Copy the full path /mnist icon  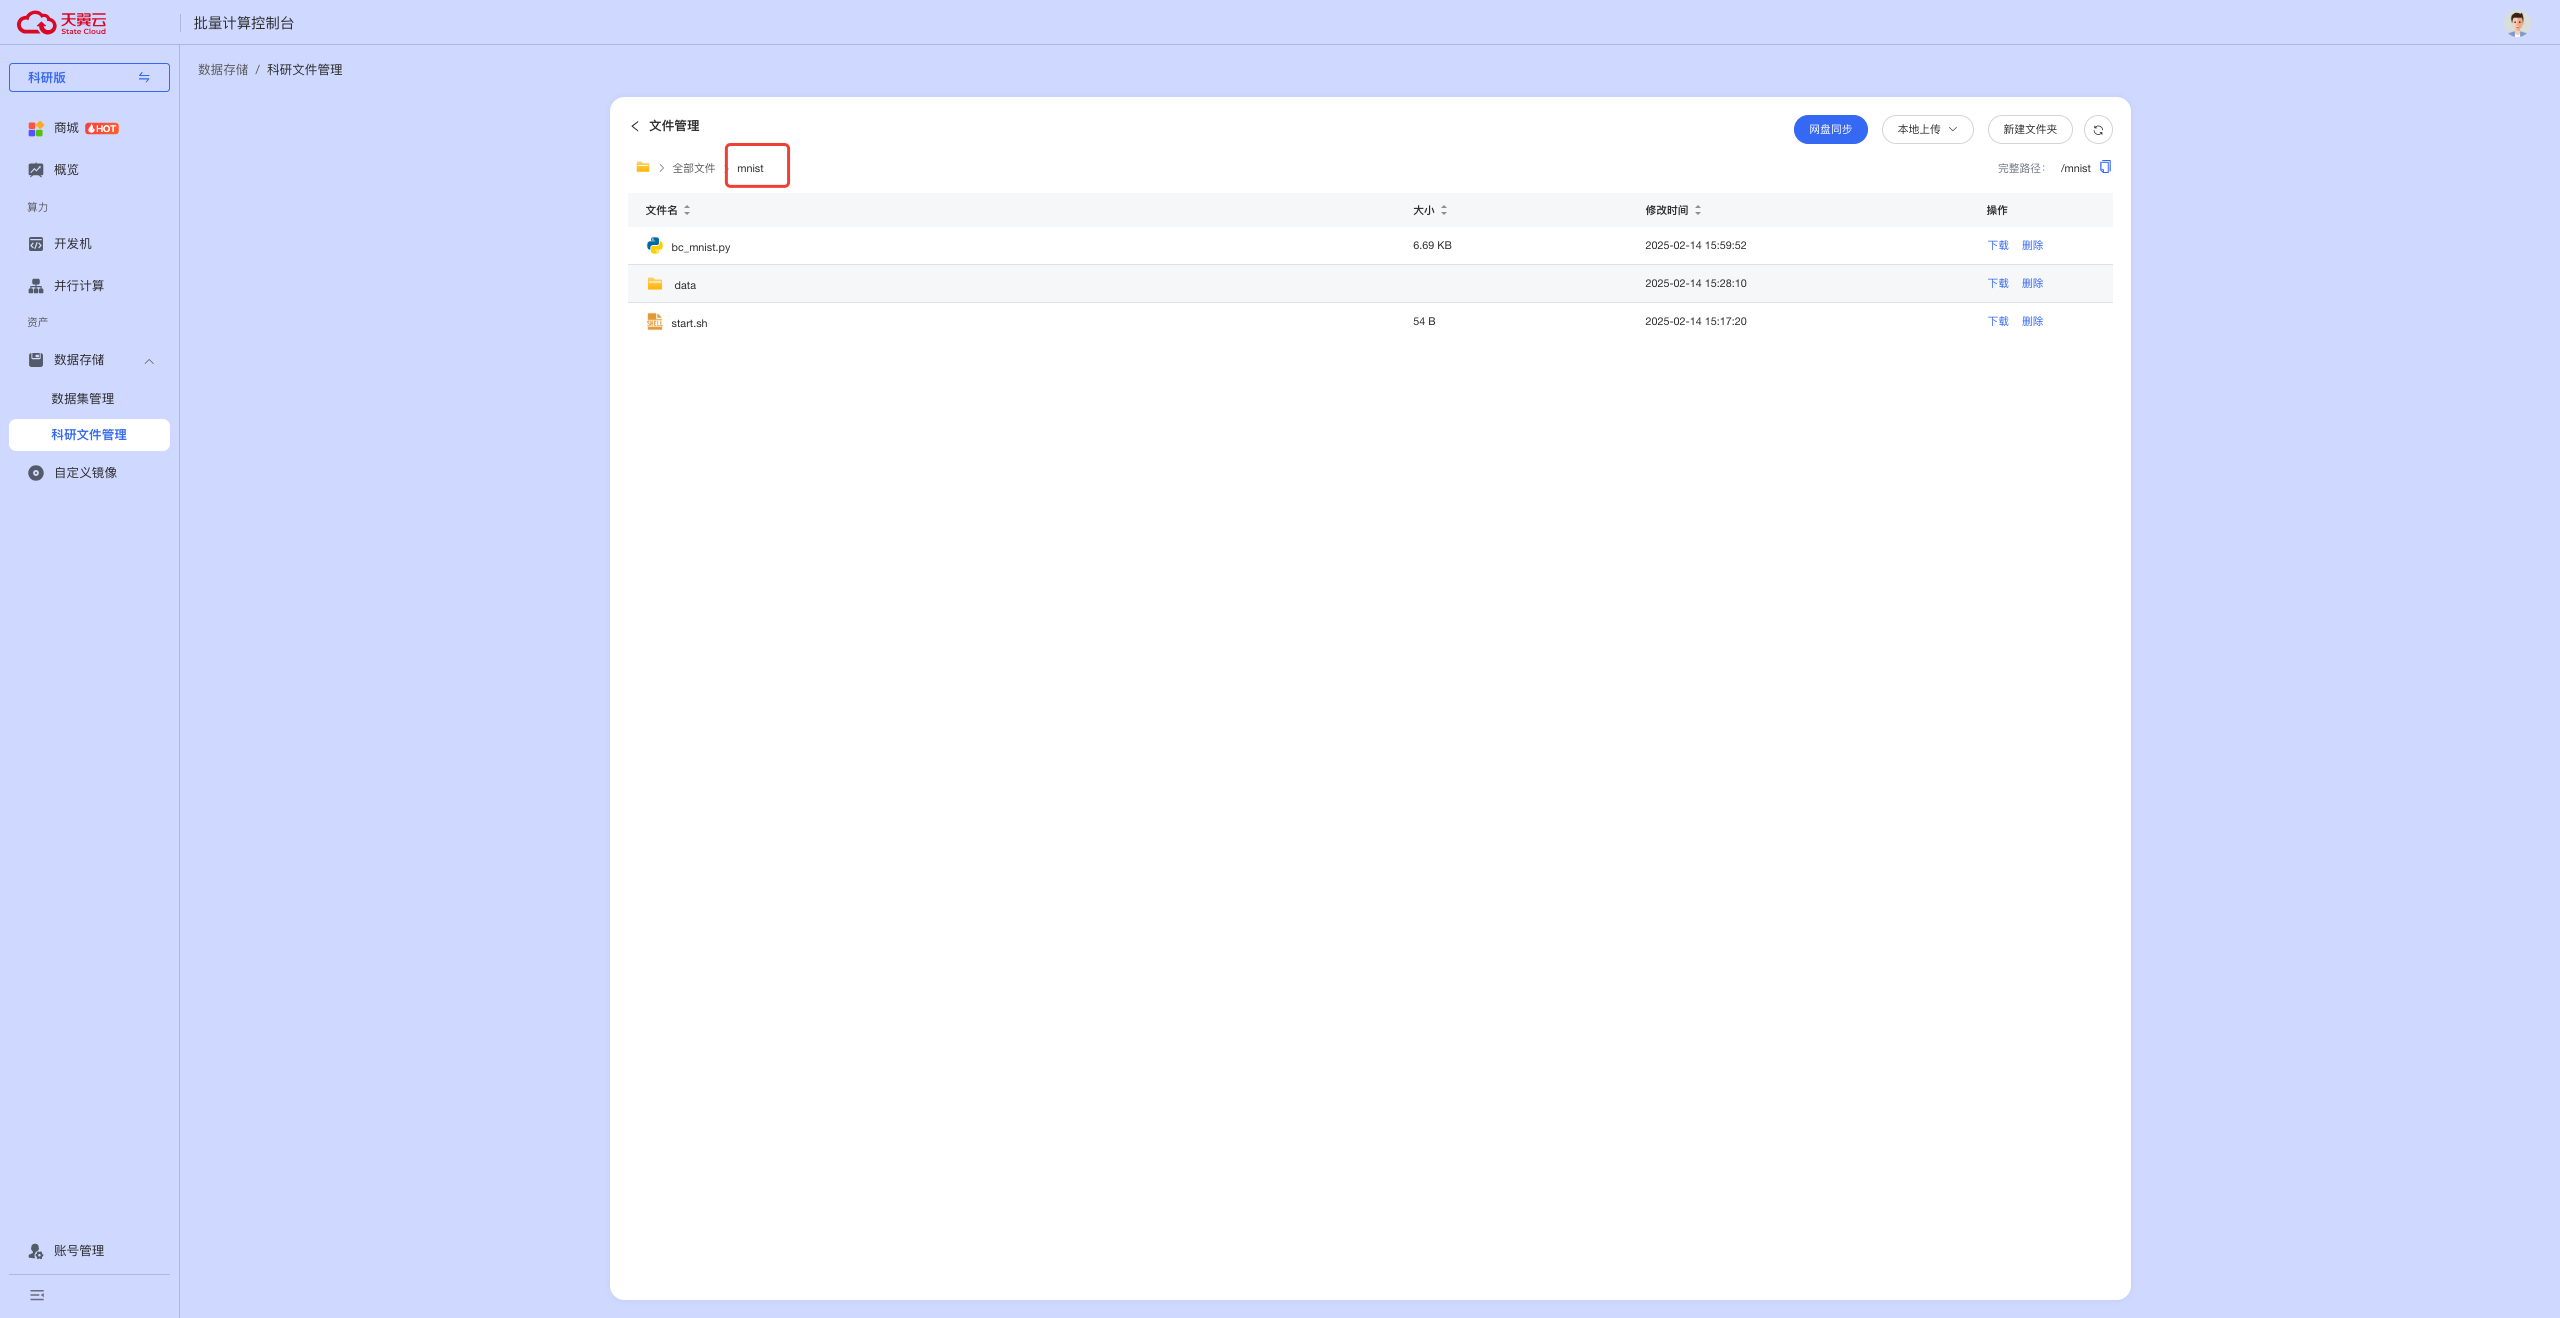2105,167
